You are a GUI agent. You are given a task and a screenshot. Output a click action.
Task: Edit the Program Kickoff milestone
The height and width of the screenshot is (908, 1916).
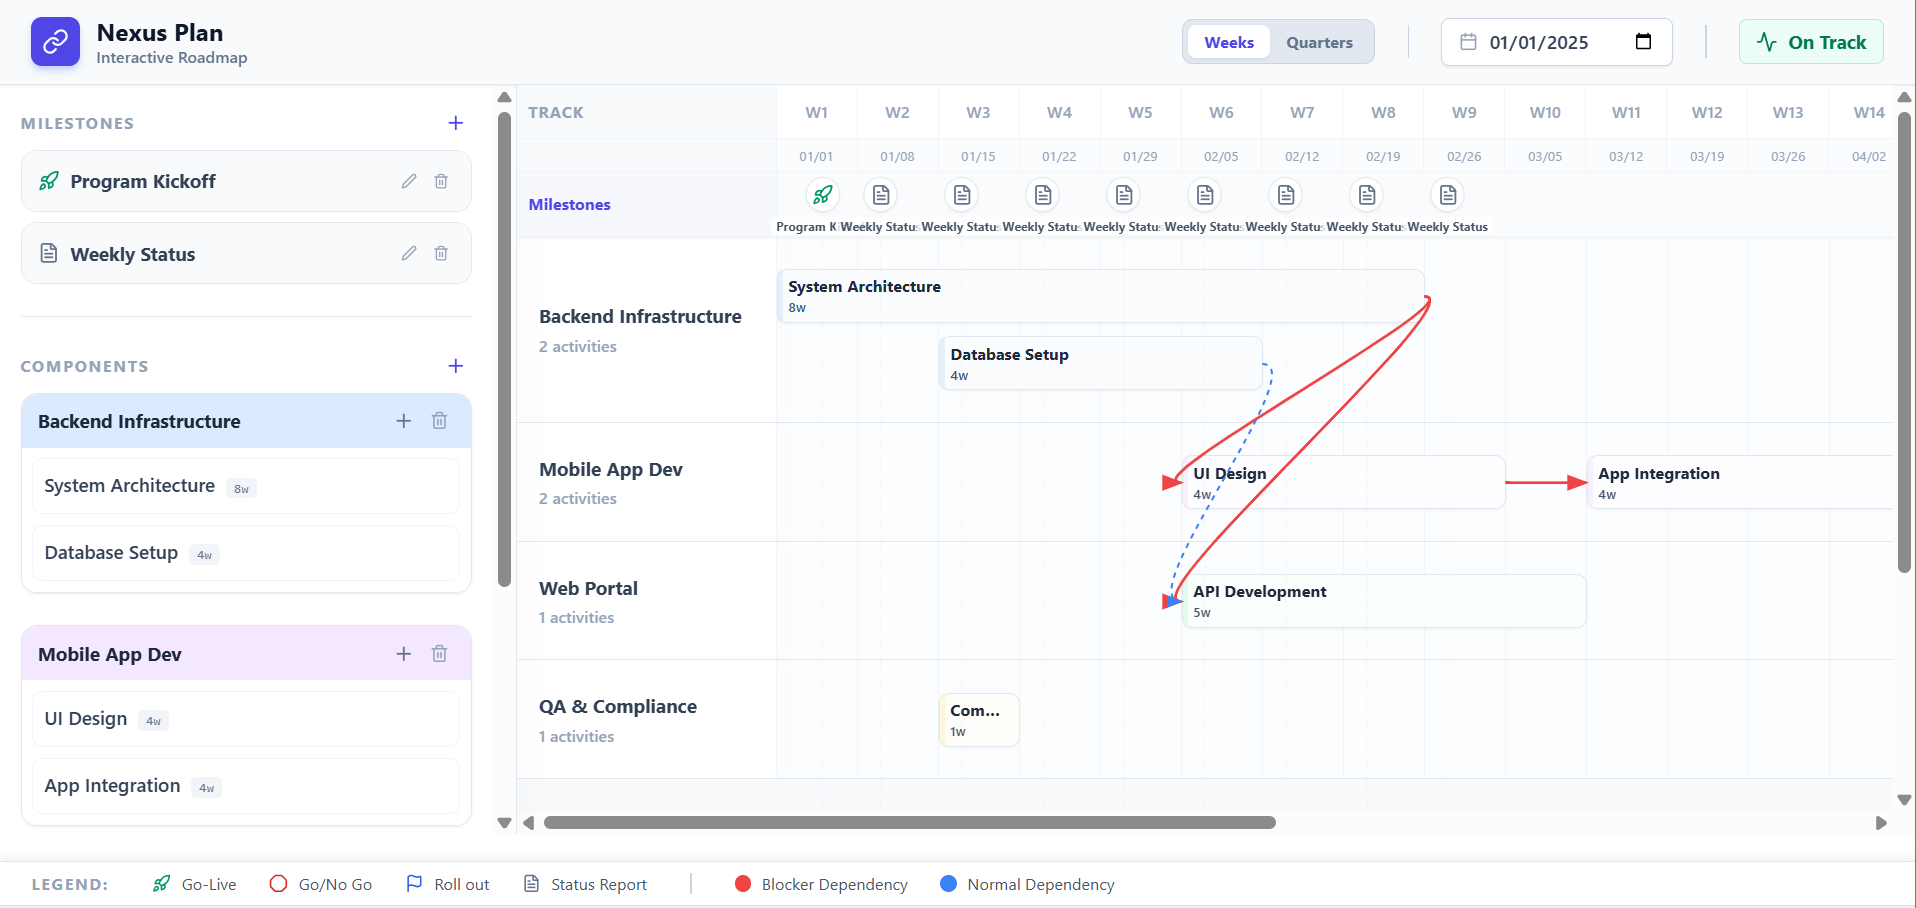tap(409, 181)
